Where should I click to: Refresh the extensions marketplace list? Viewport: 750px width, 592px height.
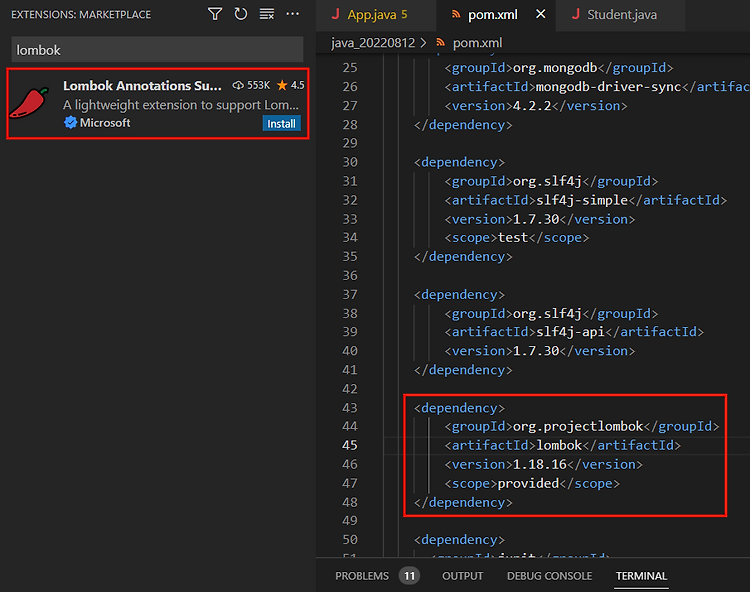click(x=241, y=14)
